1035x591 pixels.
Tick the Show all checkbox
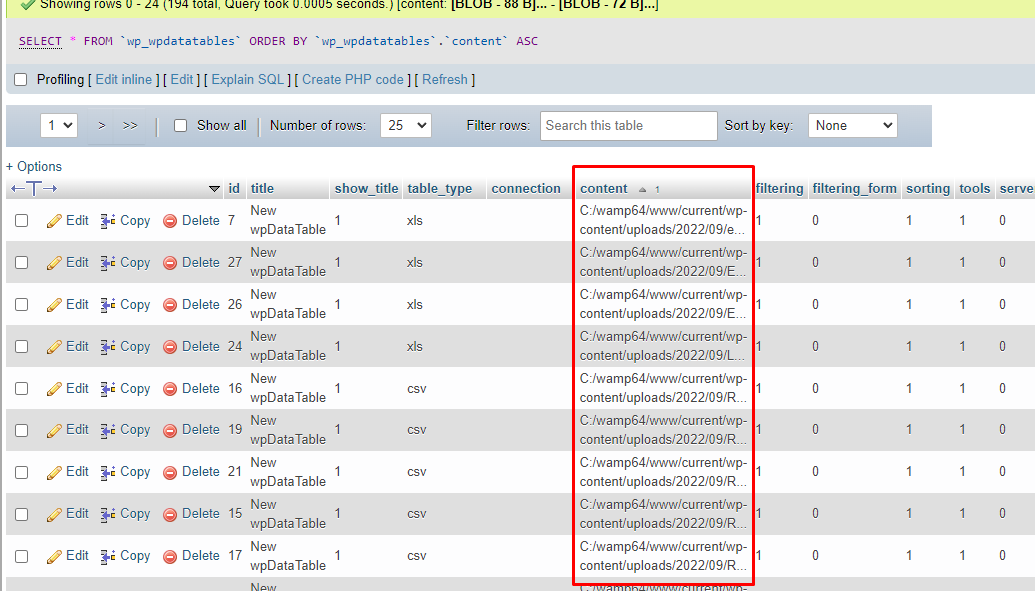(x=180, y=125)
